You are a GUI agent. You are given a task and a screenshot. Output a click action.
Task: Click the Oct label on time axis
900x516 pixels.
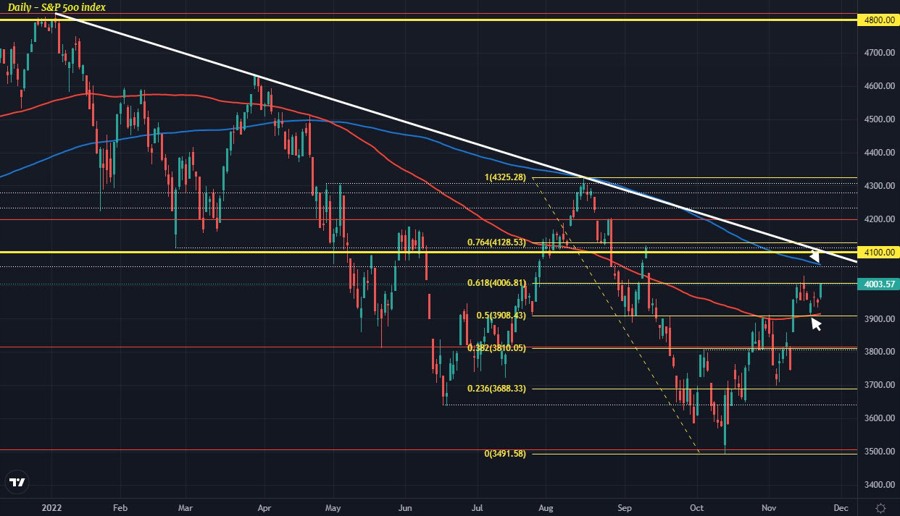point(697,508)
